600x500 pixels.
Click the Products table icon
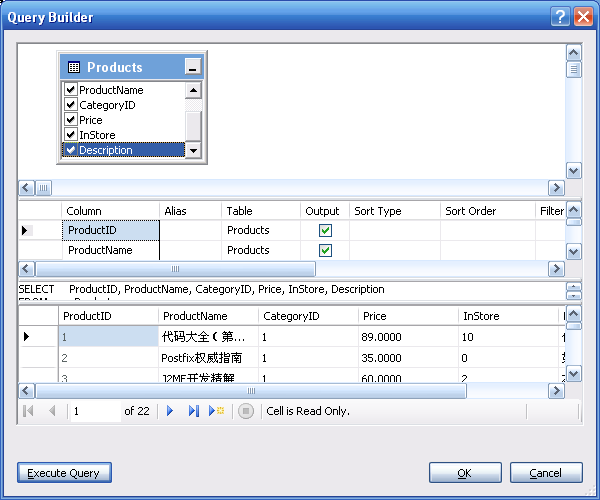[x=73, y=67]
